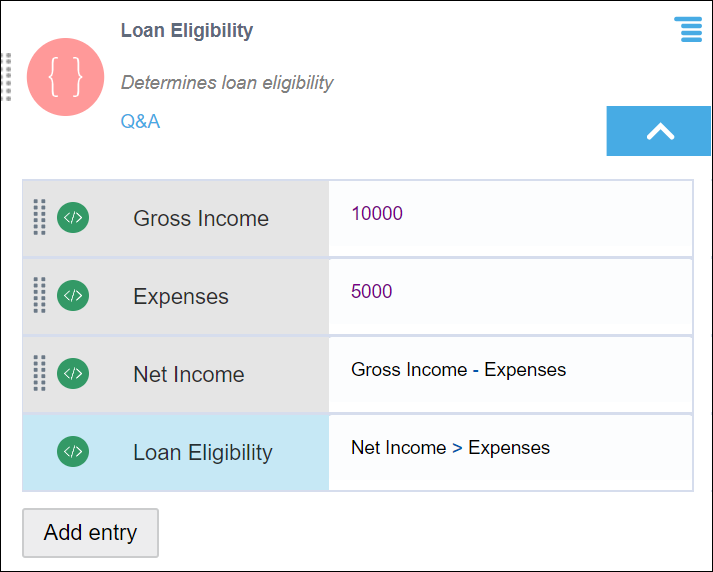
Task: Click the node drag handle at left edge
Action: pos(6,77)
